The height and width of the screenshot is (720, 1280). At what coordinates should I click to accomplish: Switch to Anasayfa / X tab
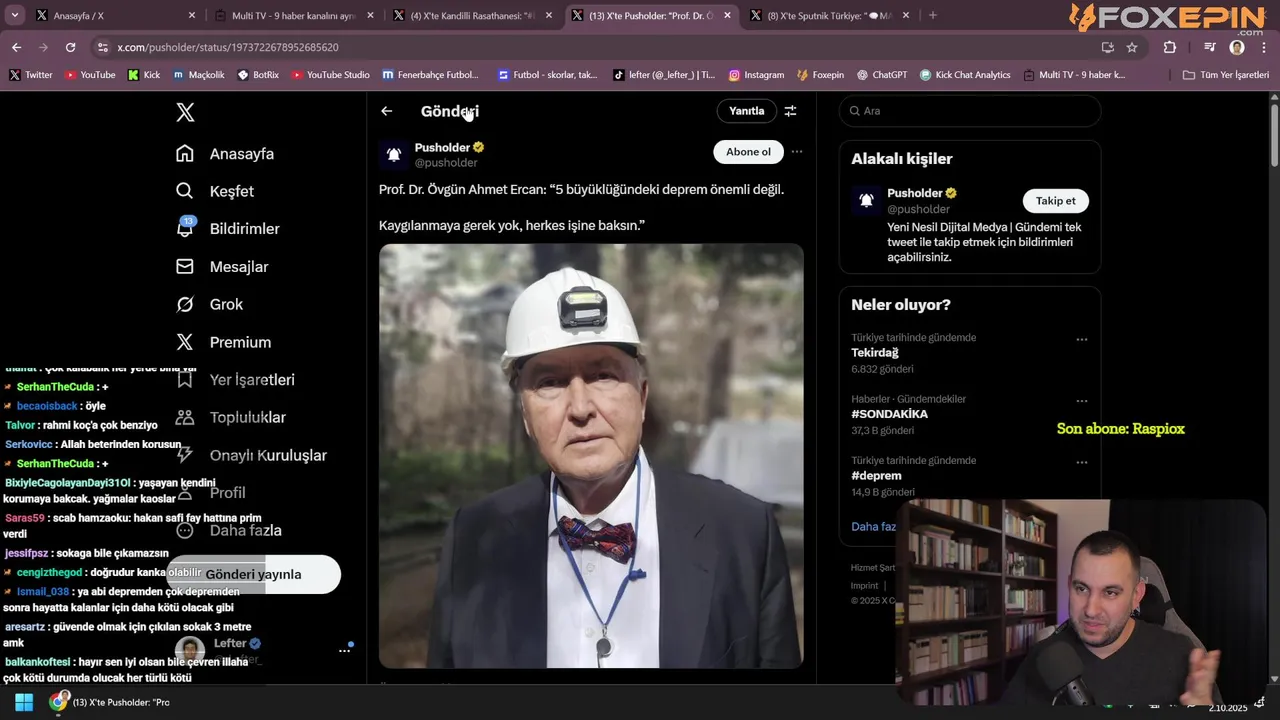115,15
